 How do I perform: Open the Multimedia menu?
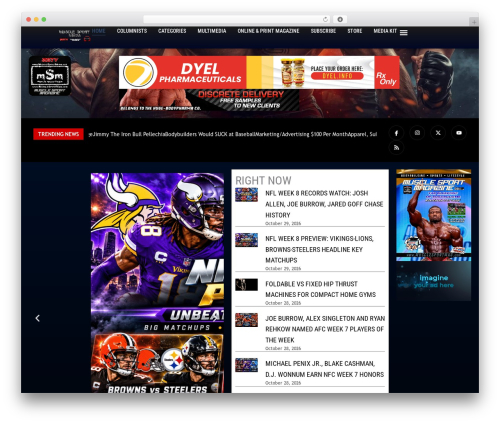click(212, 31)
